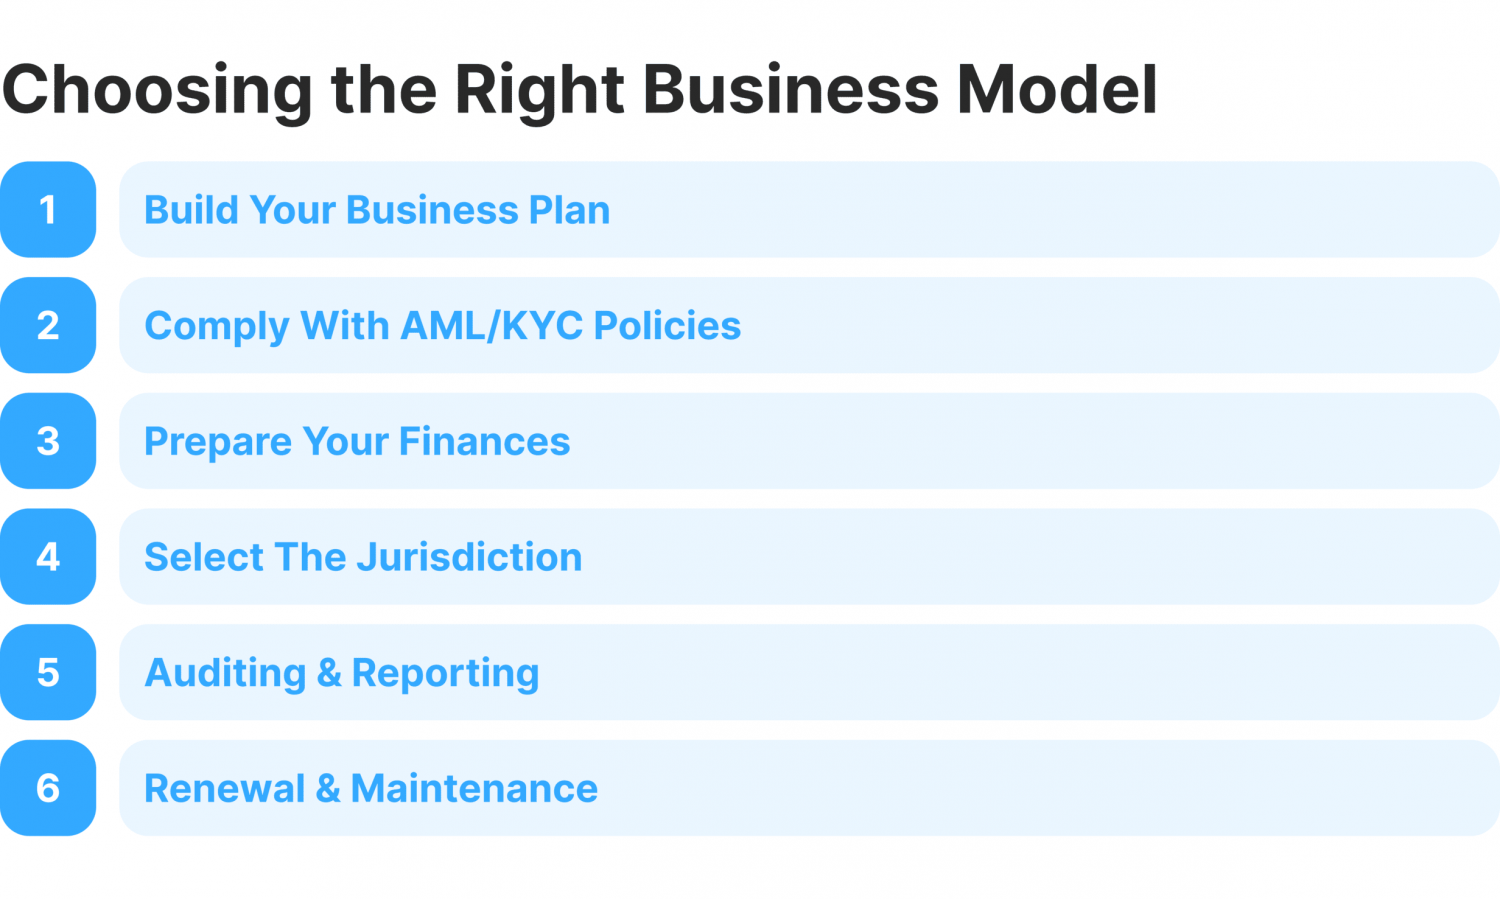1500x899 pixels.
Task: Click the Choosing the Right Business Model heading
Action: pos(580,90)
